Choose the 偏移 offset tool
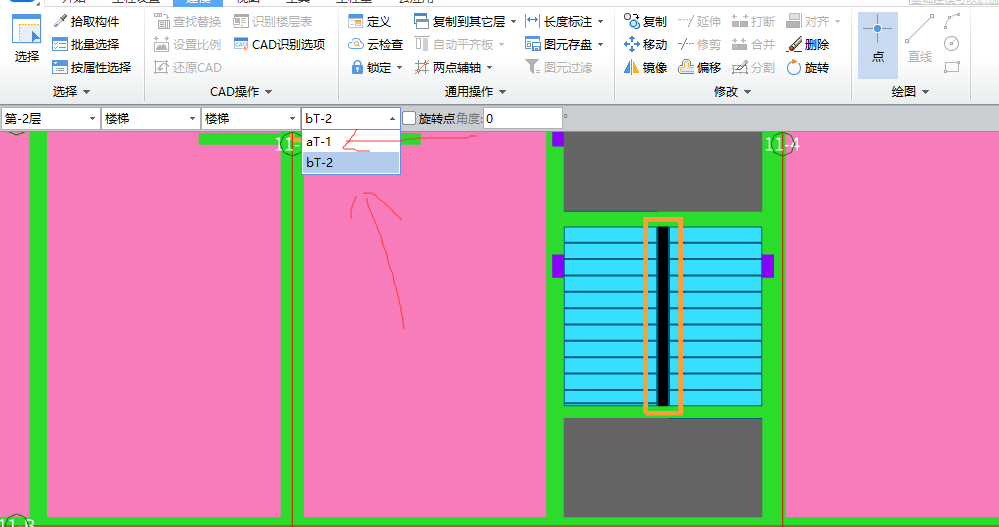999x527 pixels. click(700, 68)
